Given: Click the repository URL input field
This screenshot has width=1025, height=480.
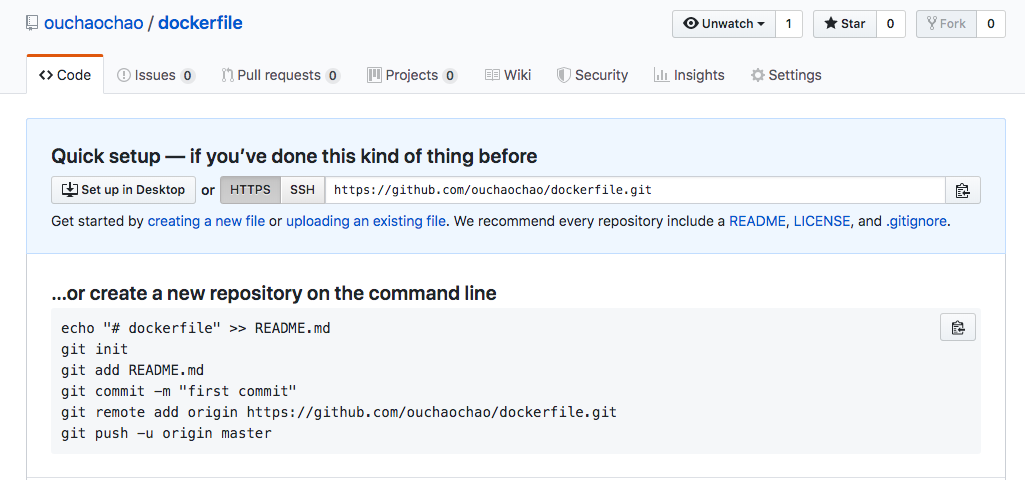Looking at the screenshot, I should [635, 190].
